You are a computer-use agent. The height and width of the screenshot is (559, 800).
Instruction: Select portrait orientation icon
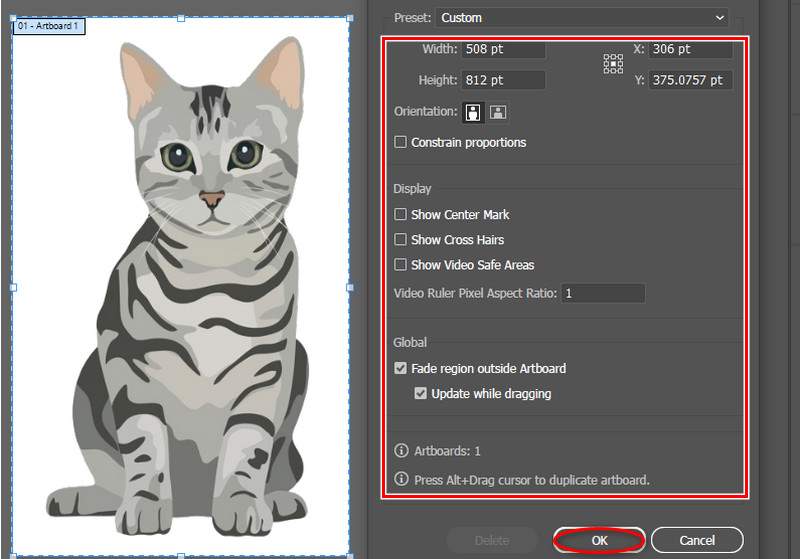[473, 112]
